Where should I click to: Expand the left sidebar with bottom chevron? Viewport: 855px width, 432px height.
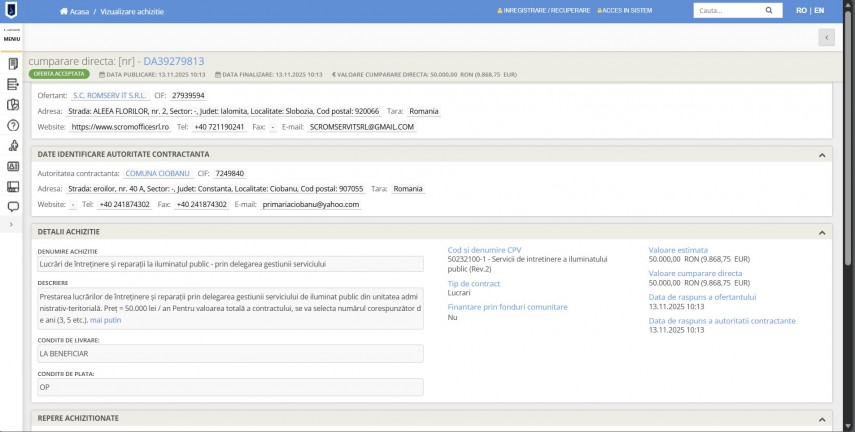point(10,225)
